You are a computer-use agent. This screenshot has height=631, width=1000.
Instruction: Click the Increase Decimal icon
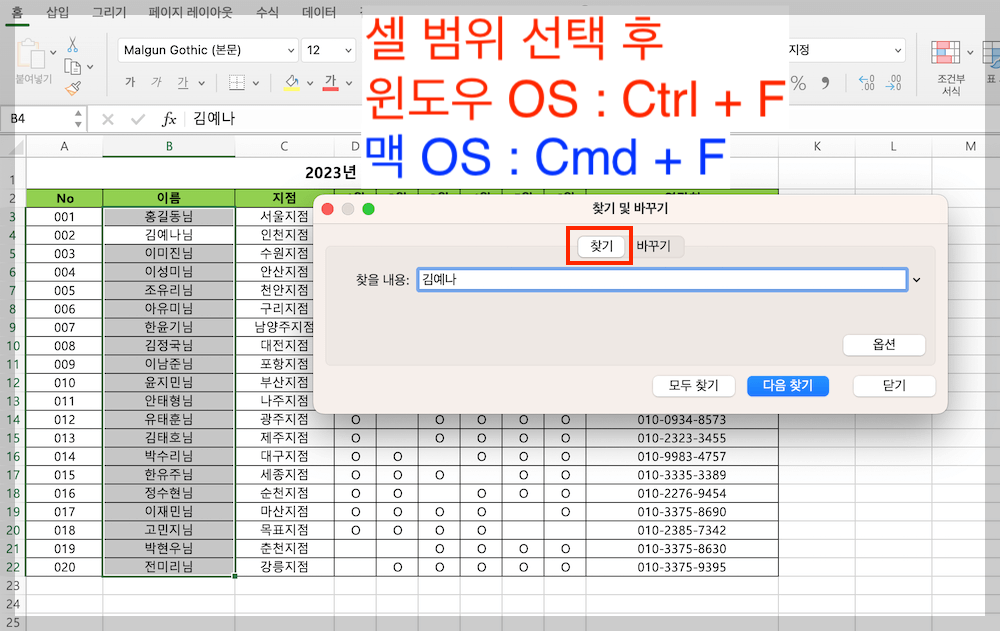(x=866, y=83)
